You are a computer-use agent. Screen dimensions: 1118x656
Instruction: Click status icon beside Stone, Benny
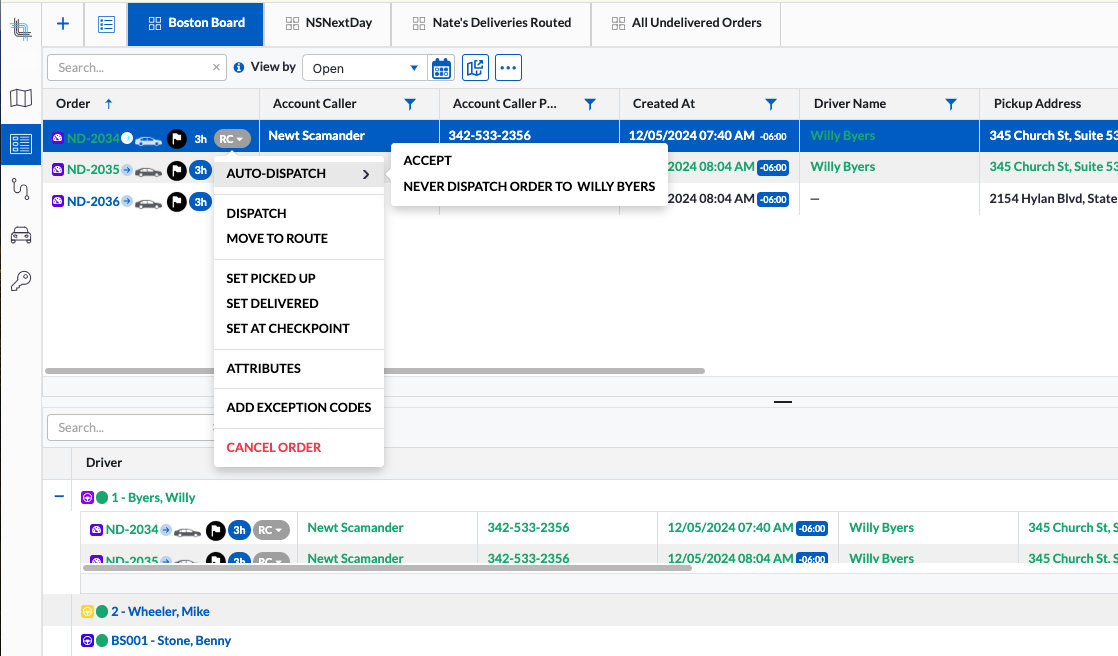click(102, 640)
